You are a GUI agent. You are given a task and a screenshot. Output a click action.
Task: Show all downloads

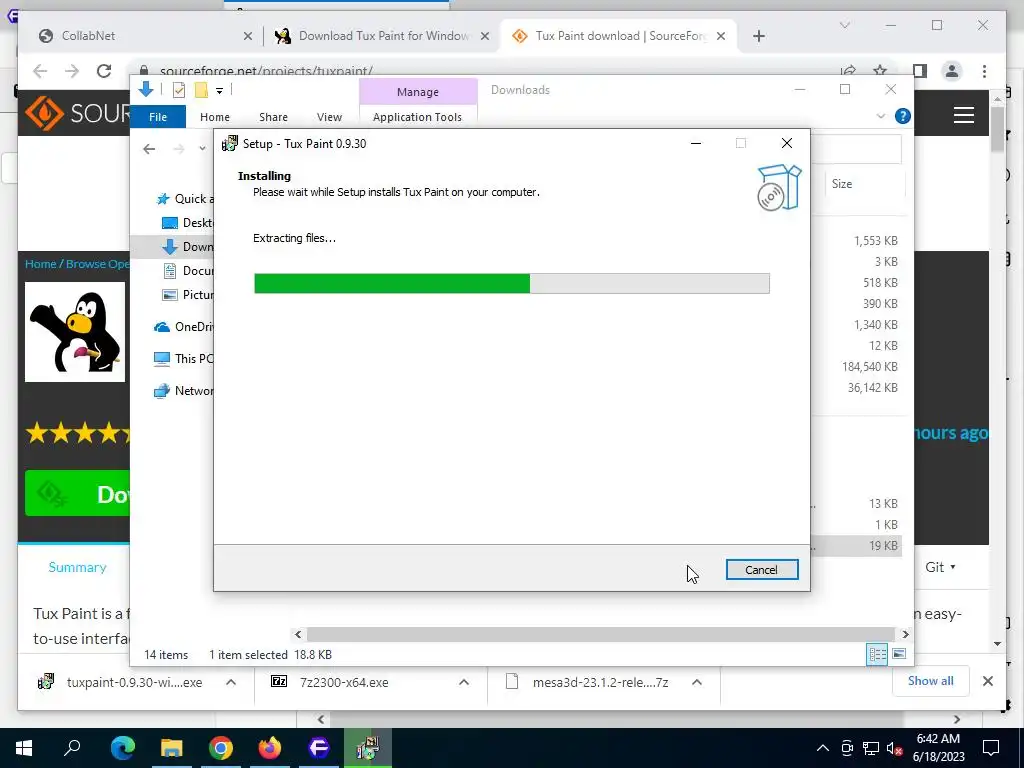931,681
